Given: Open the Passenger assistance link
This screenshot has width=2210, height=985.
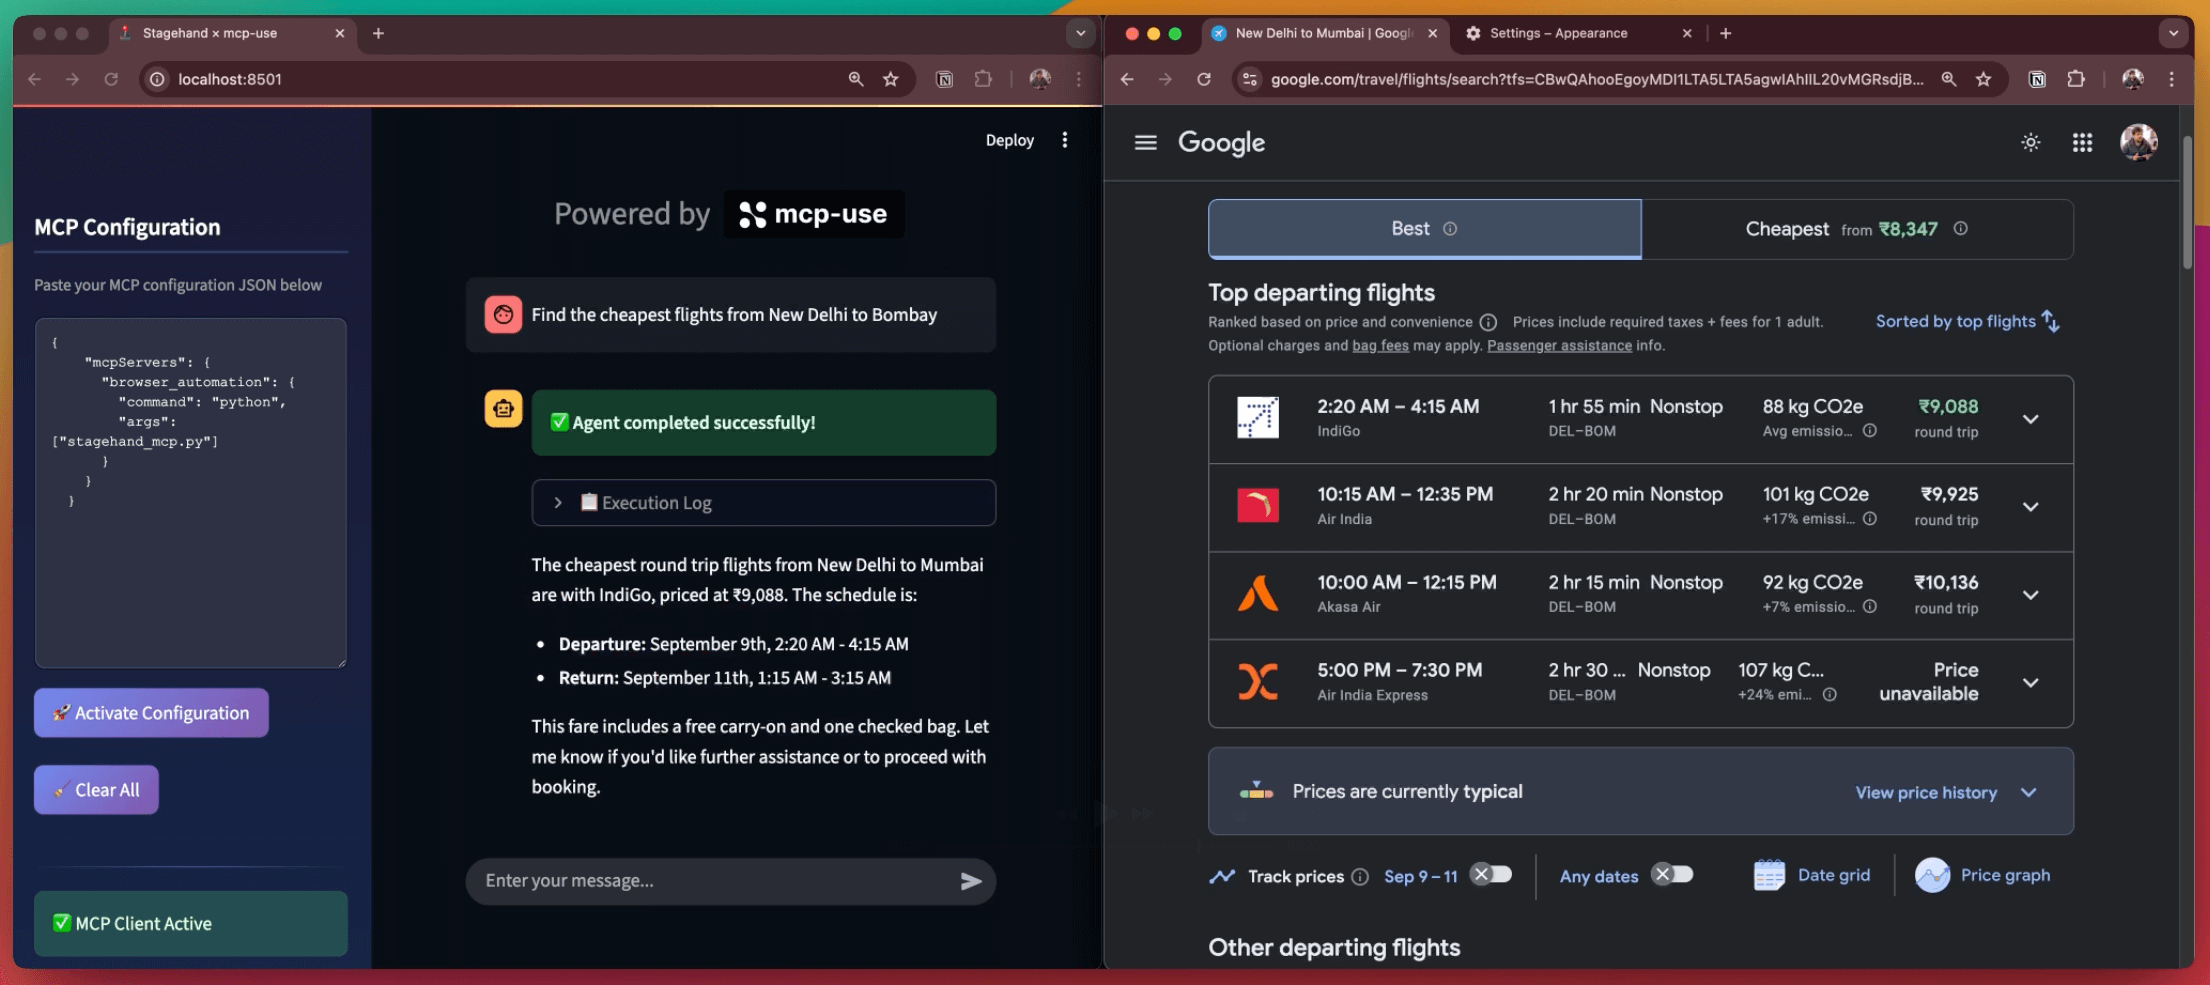Looking at the screenshot, I should pos(1559,346).
